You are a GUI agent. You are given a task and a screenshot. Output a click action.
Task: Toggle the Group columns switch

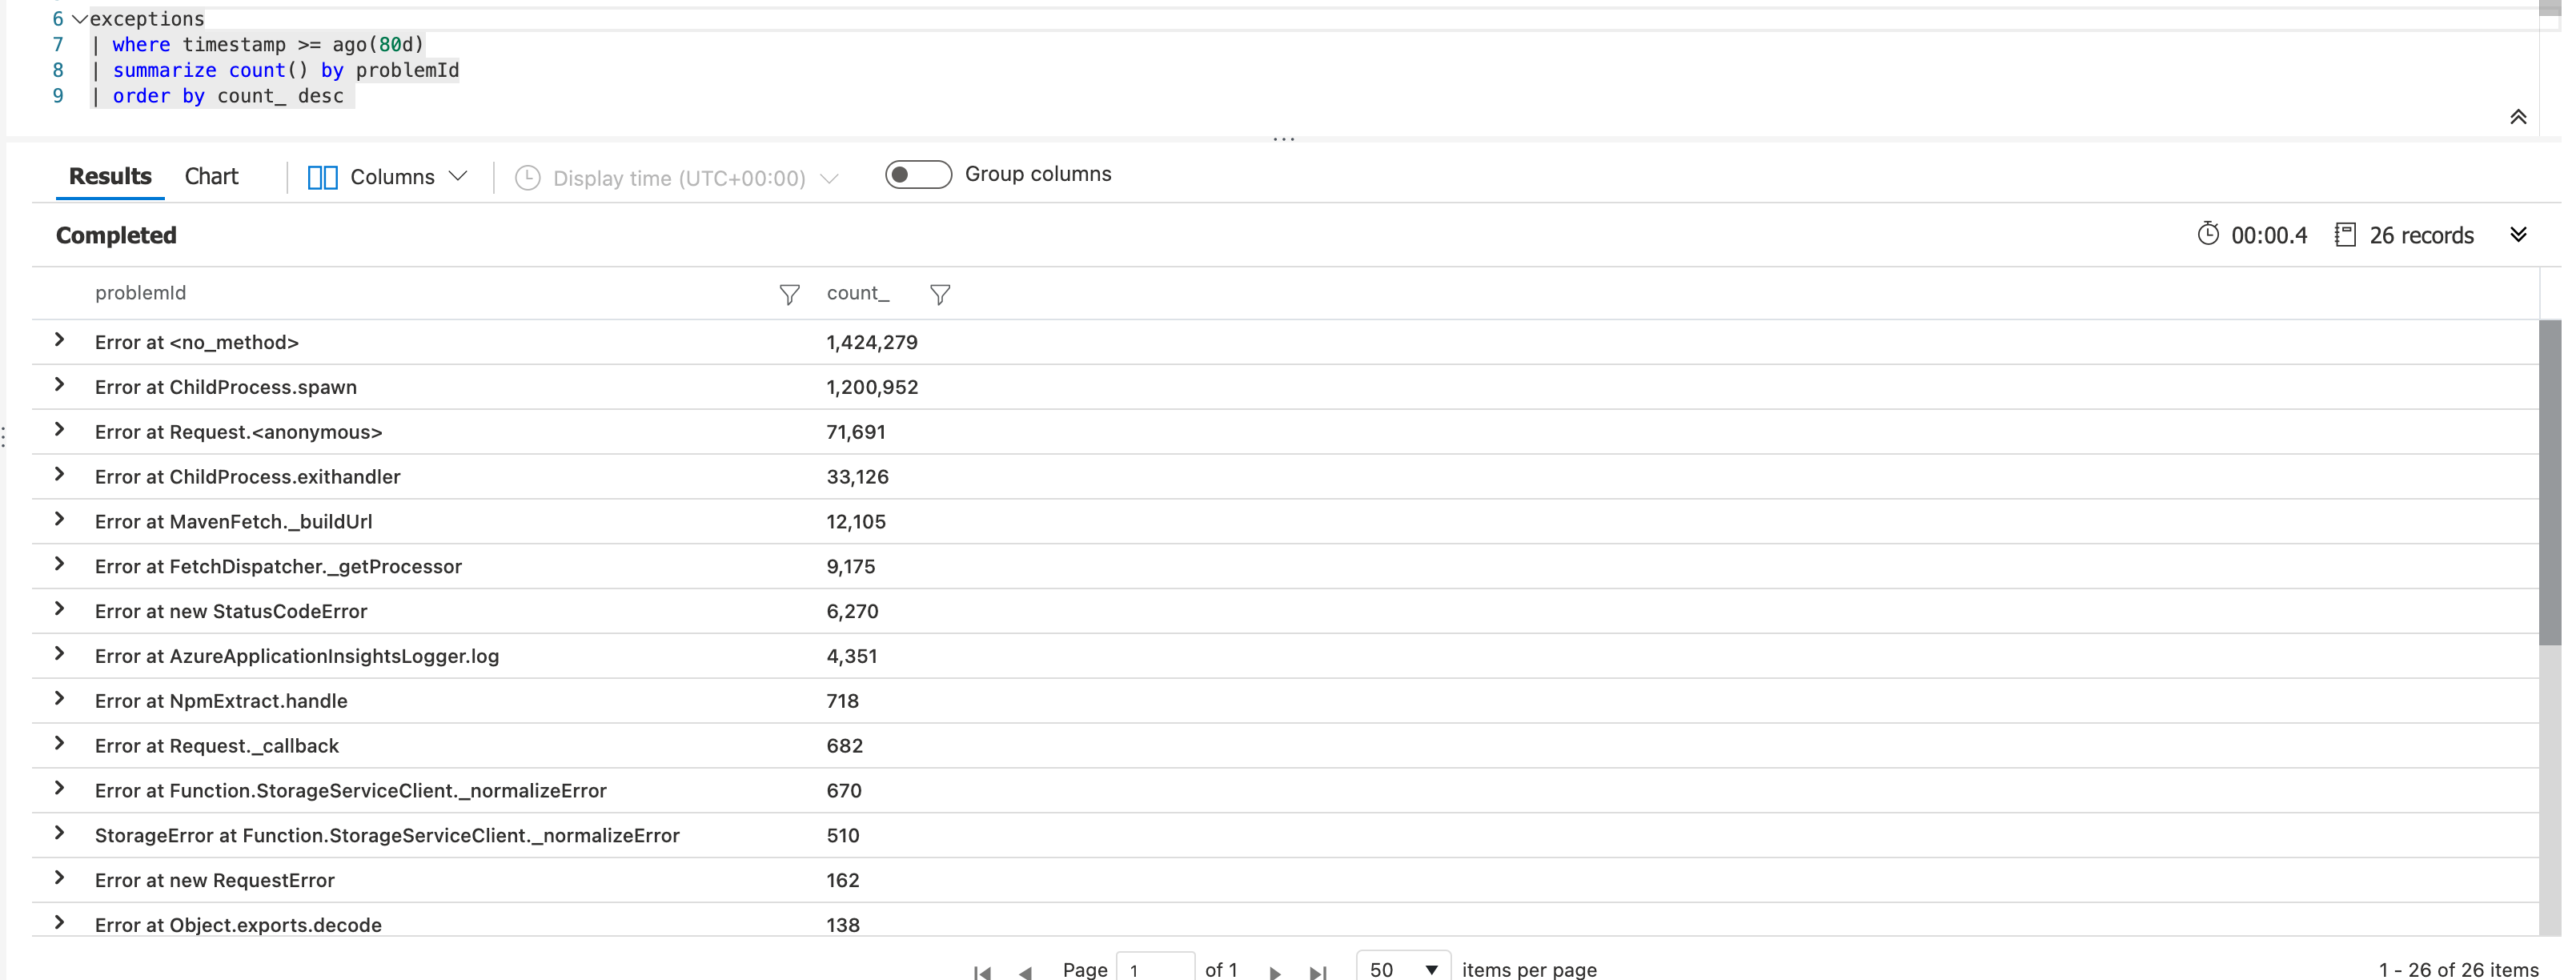coord(918,175)
